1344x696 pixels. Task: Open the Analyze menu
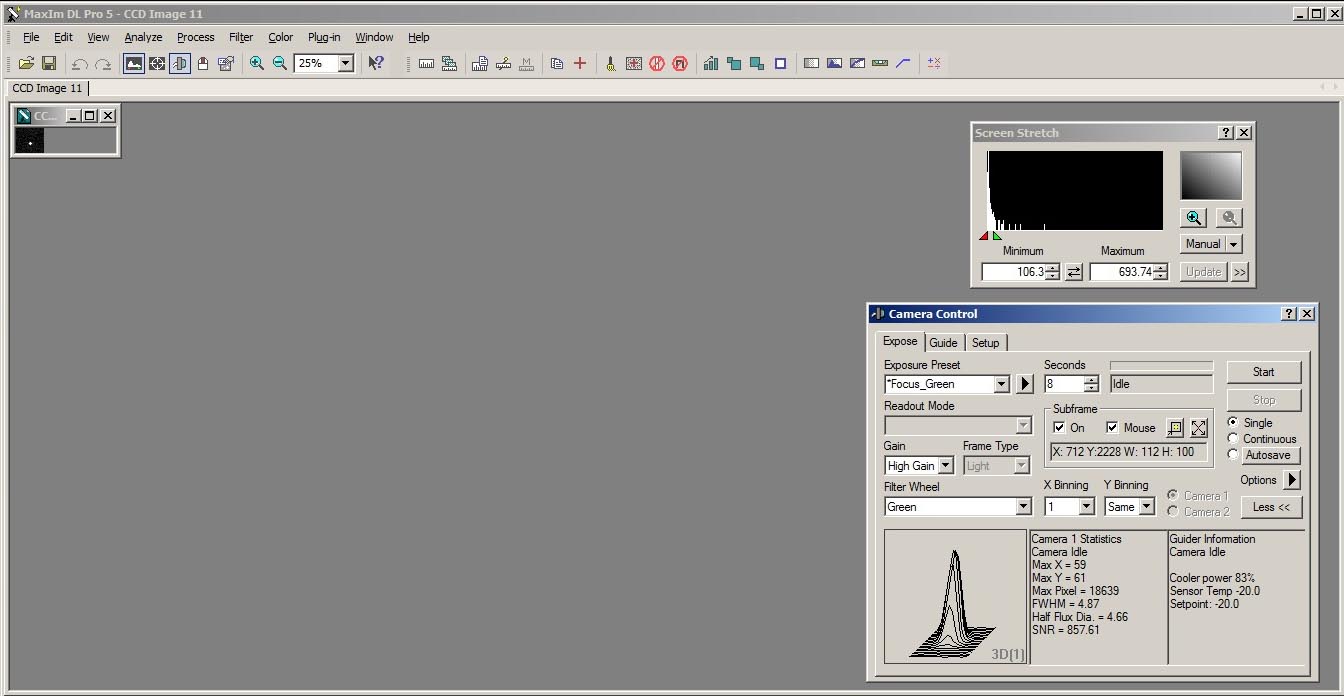[x=143, y=37]
